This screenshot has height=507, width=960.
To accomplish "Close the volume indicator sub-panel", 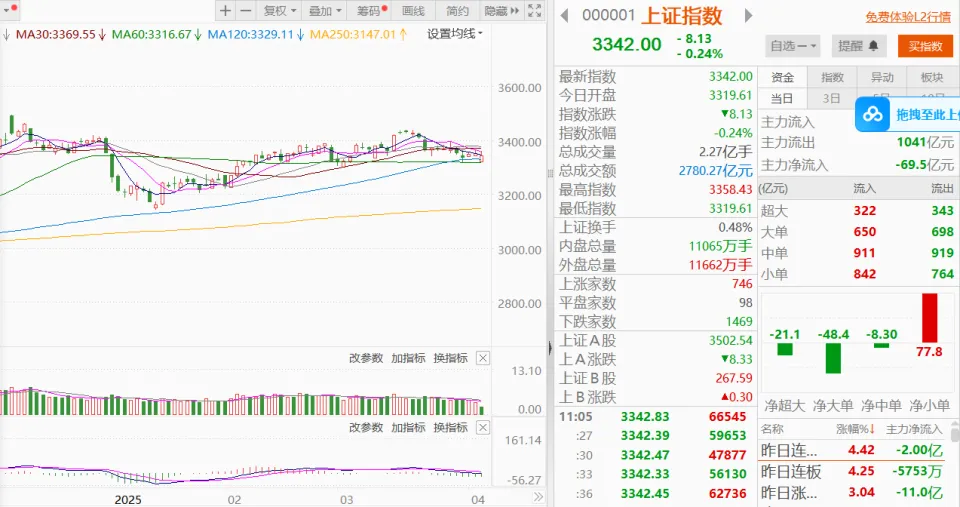I will click(483, 358).
